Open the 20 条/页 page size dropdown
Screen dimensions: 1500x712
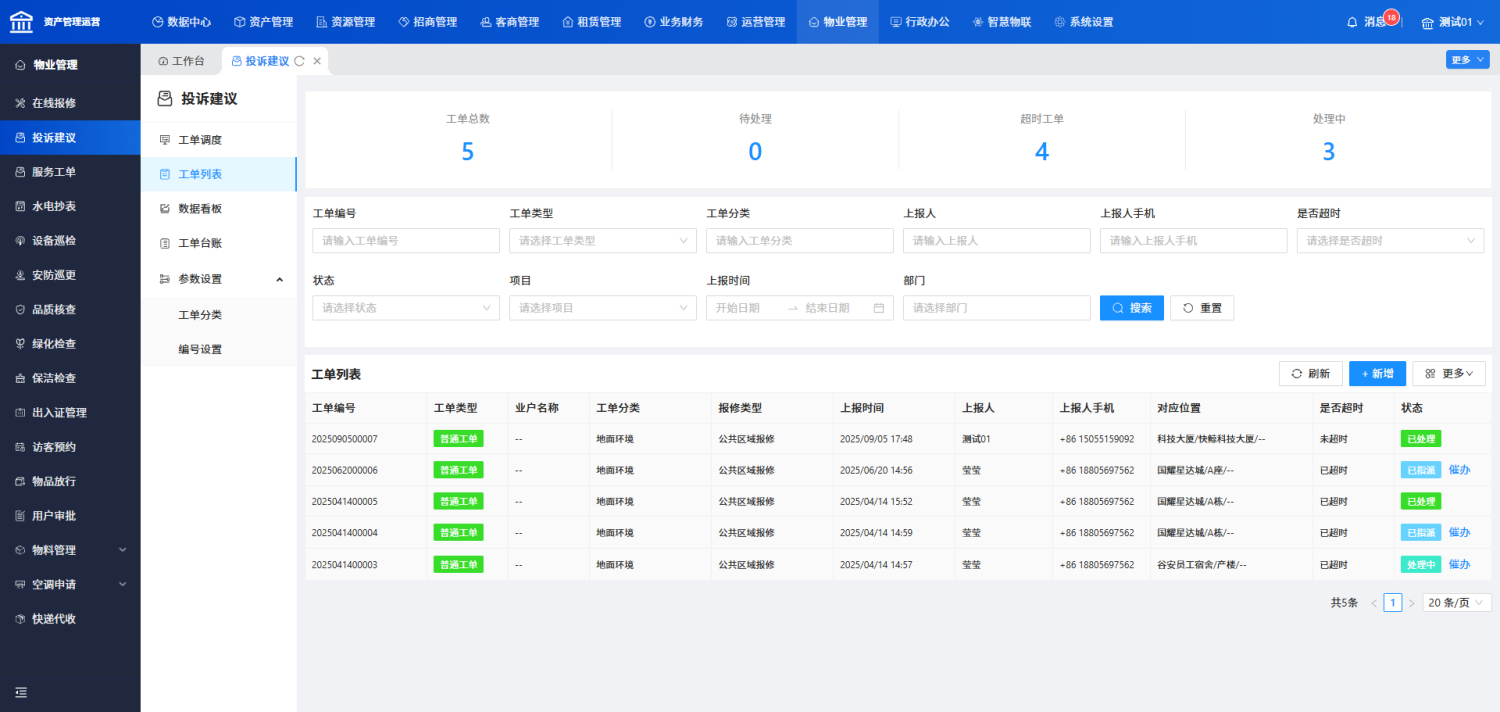point(1456,603)
